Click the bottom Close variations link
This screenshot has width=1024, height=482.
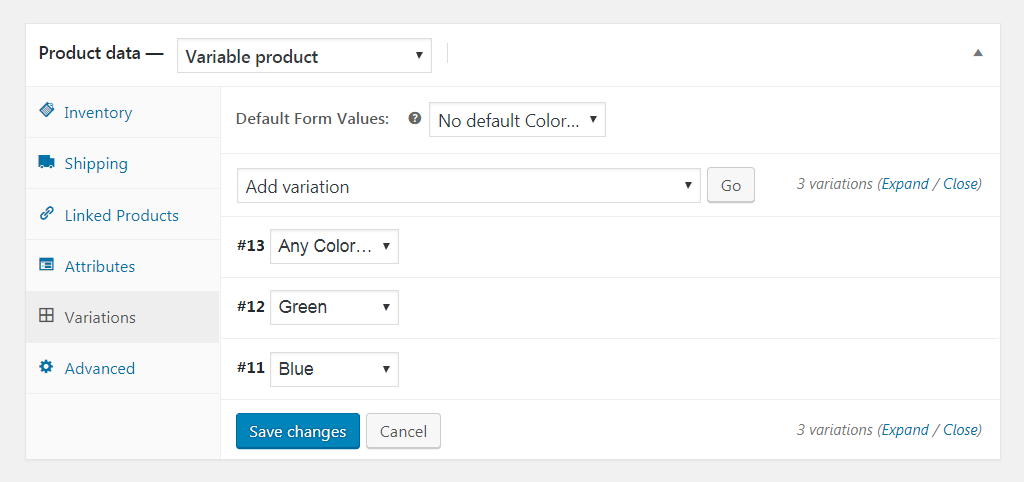pos(961,429)
